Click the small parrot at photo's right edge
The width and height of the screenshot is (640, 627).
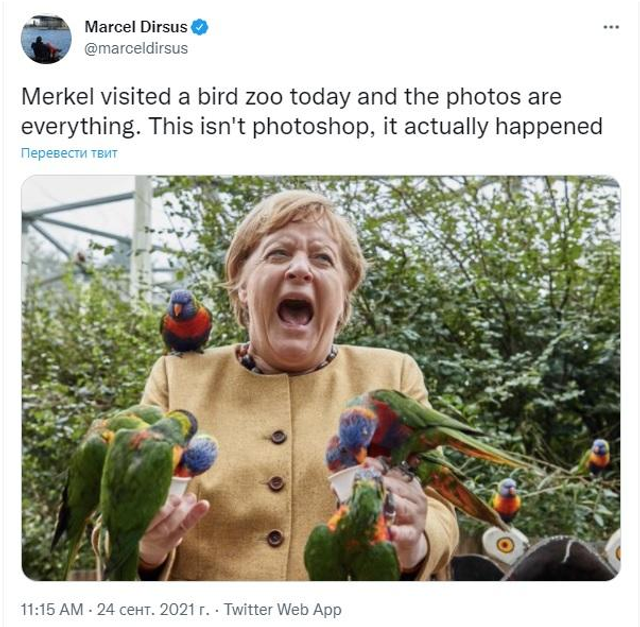point(598,456)
